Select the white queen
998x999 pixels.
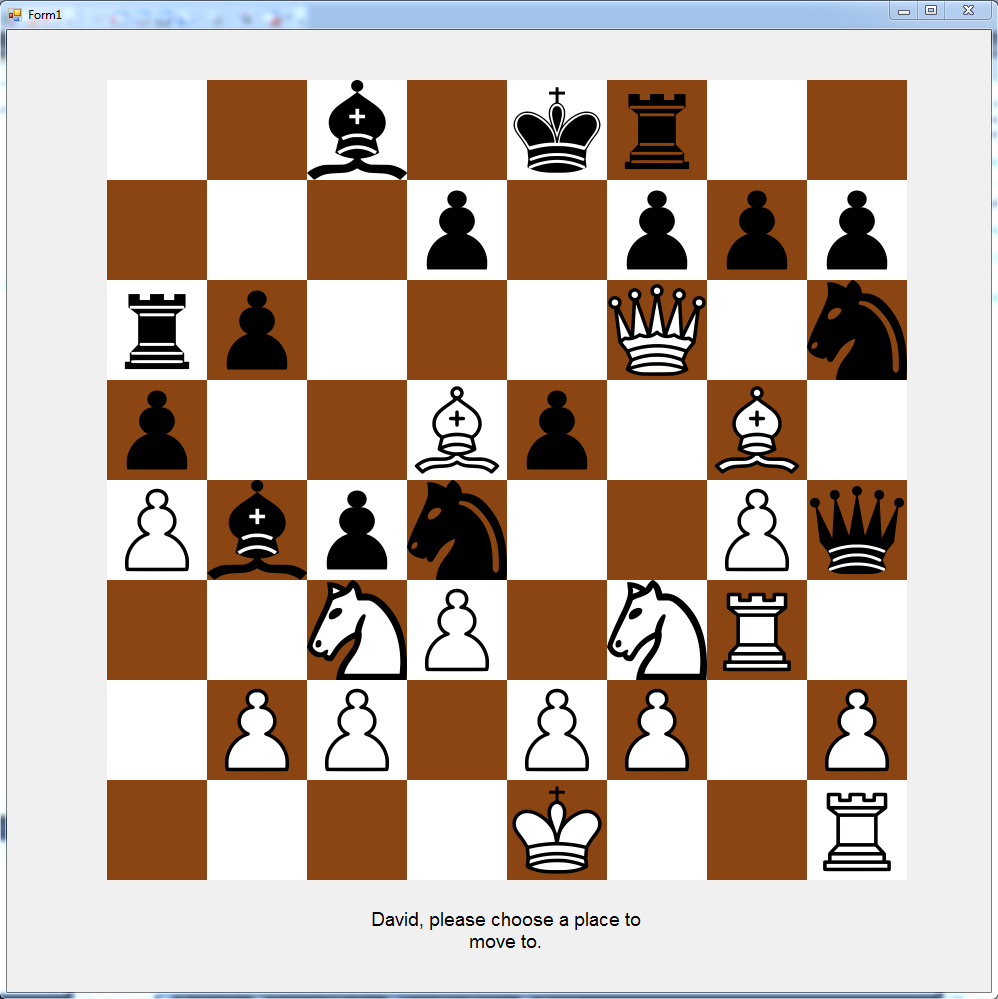(x=657, y=330)
